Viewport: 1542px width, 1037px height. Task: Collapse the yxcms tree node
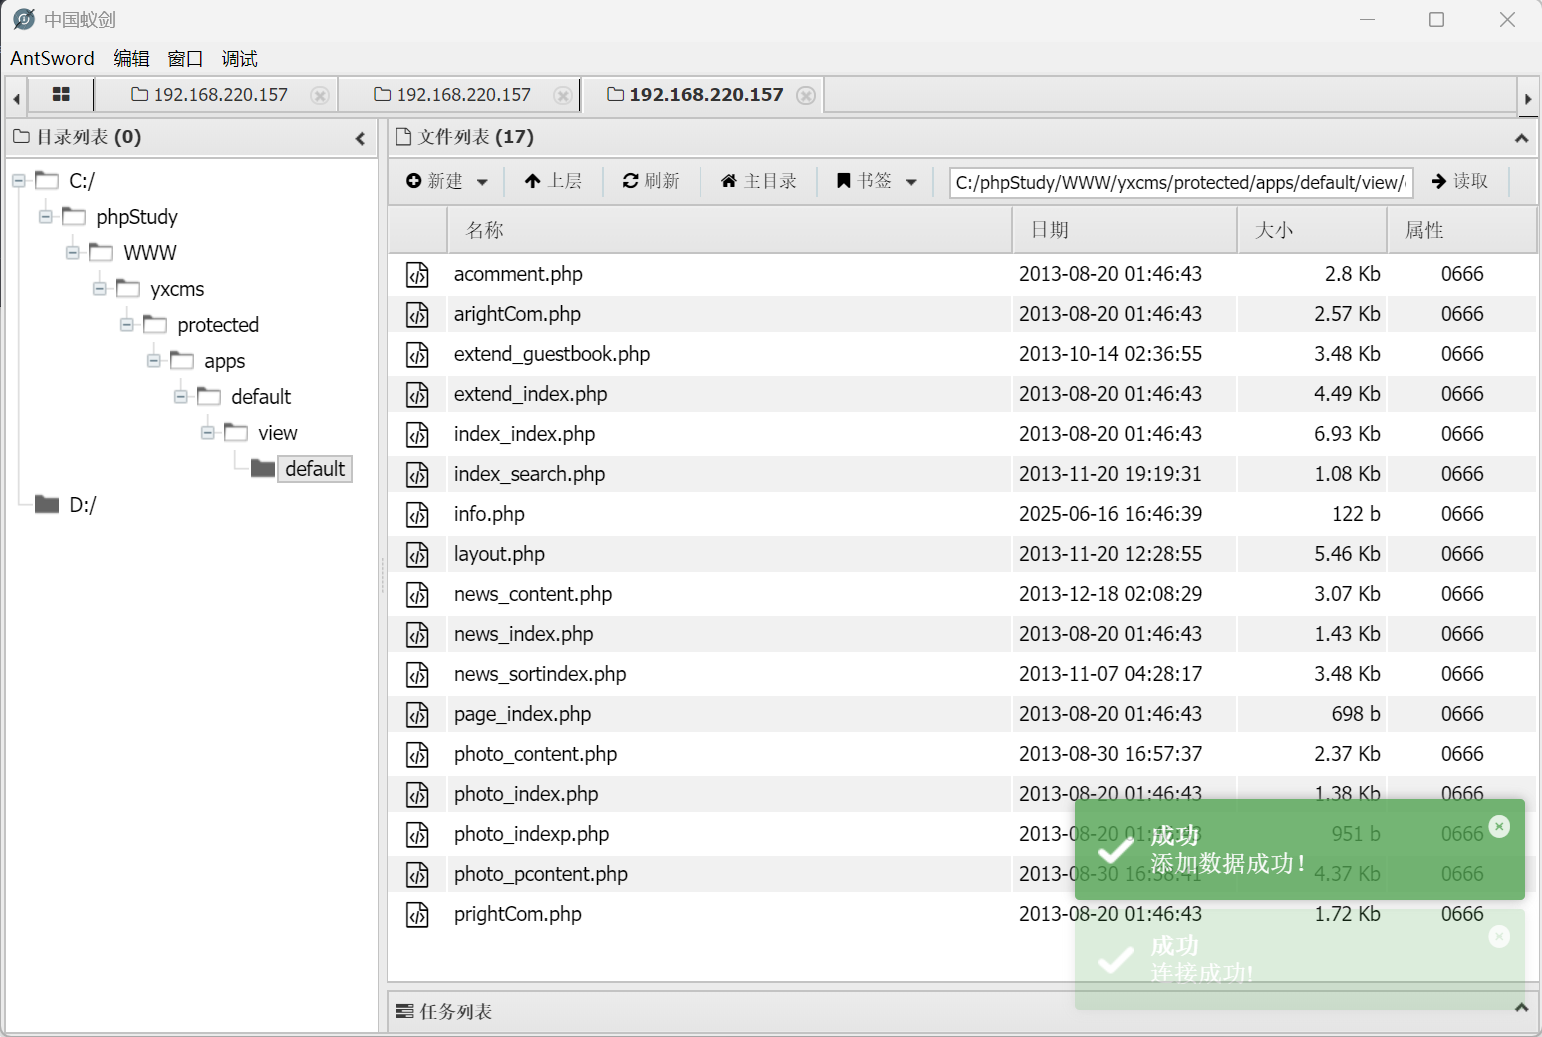(100, 289)
